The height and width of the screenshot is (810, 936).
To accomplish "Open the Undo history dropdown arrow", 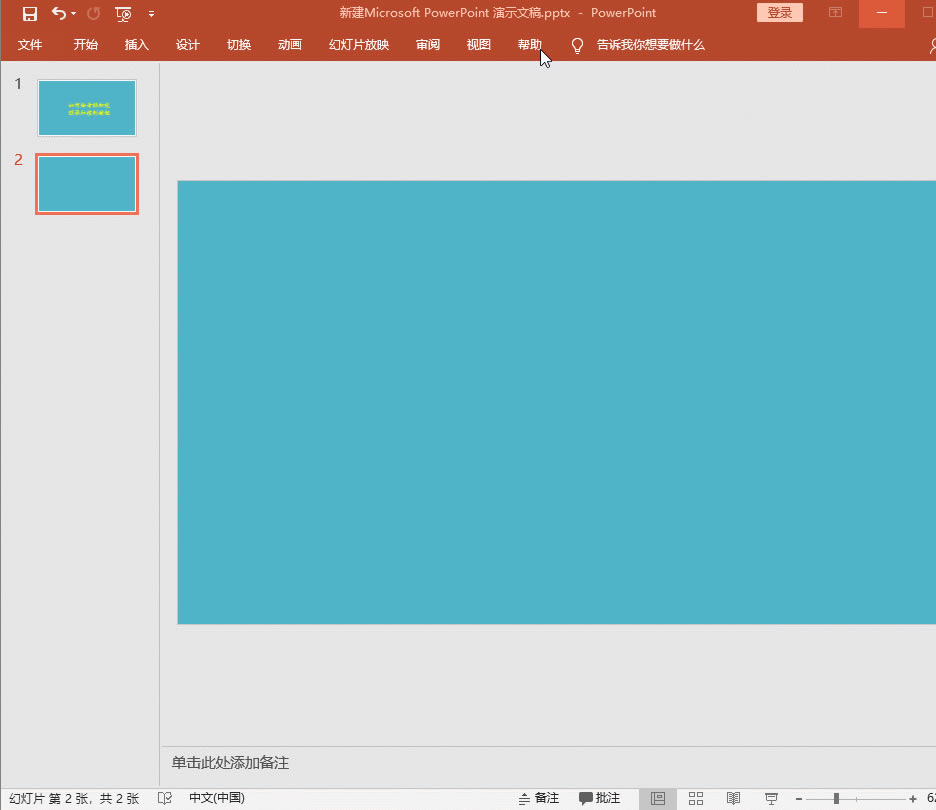I will point(74,13).
